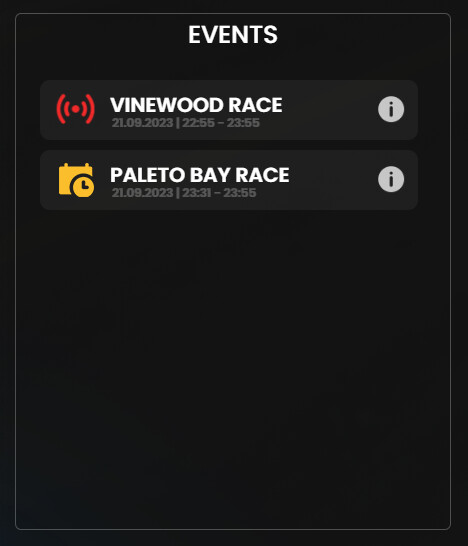Click the word VINEWOOD in first event
The height and width of the screenshot is (546, 468).
[x=166, y=105]
